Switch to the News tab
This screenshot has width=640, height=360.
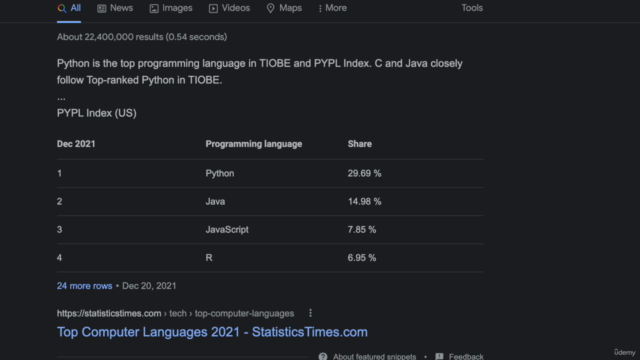point(115,8)
